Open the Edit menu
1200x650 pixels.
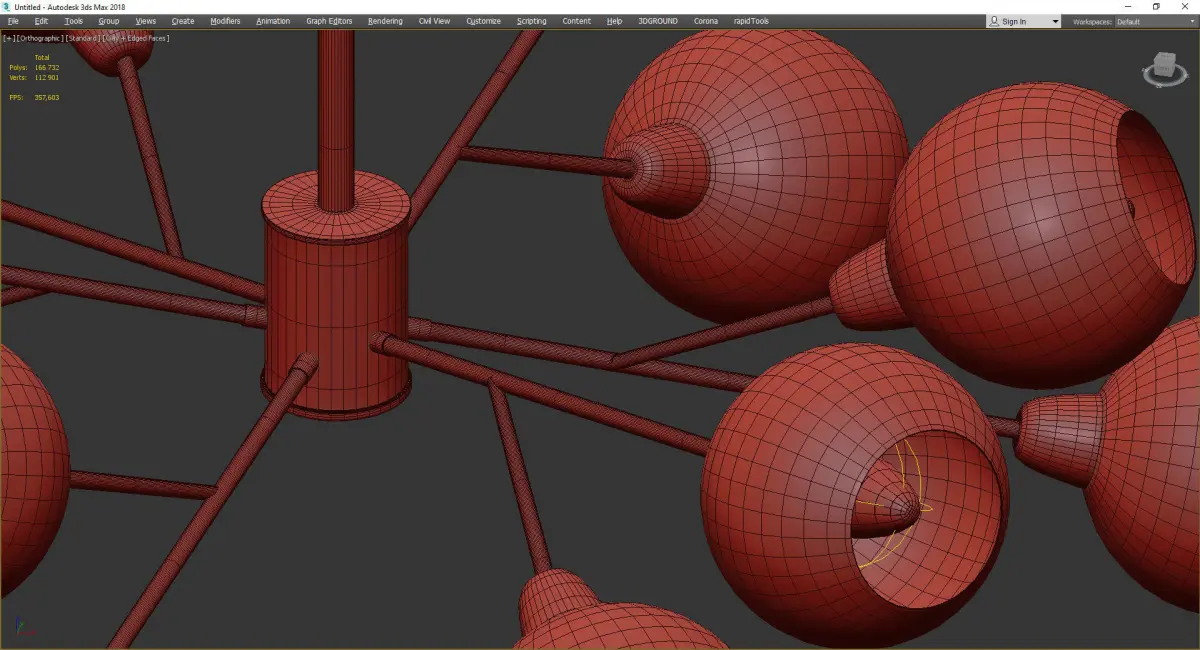pos(41,21)
